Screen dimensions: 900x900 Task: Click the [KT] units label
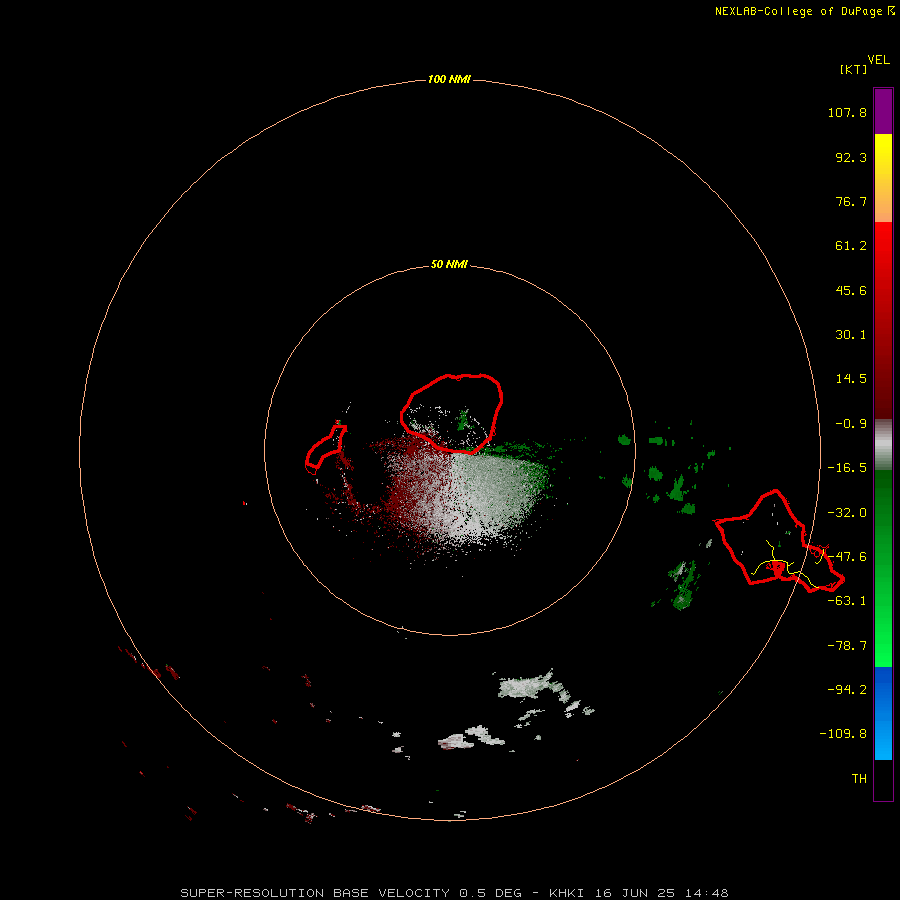pyautogui.click(x=853, y=69)
